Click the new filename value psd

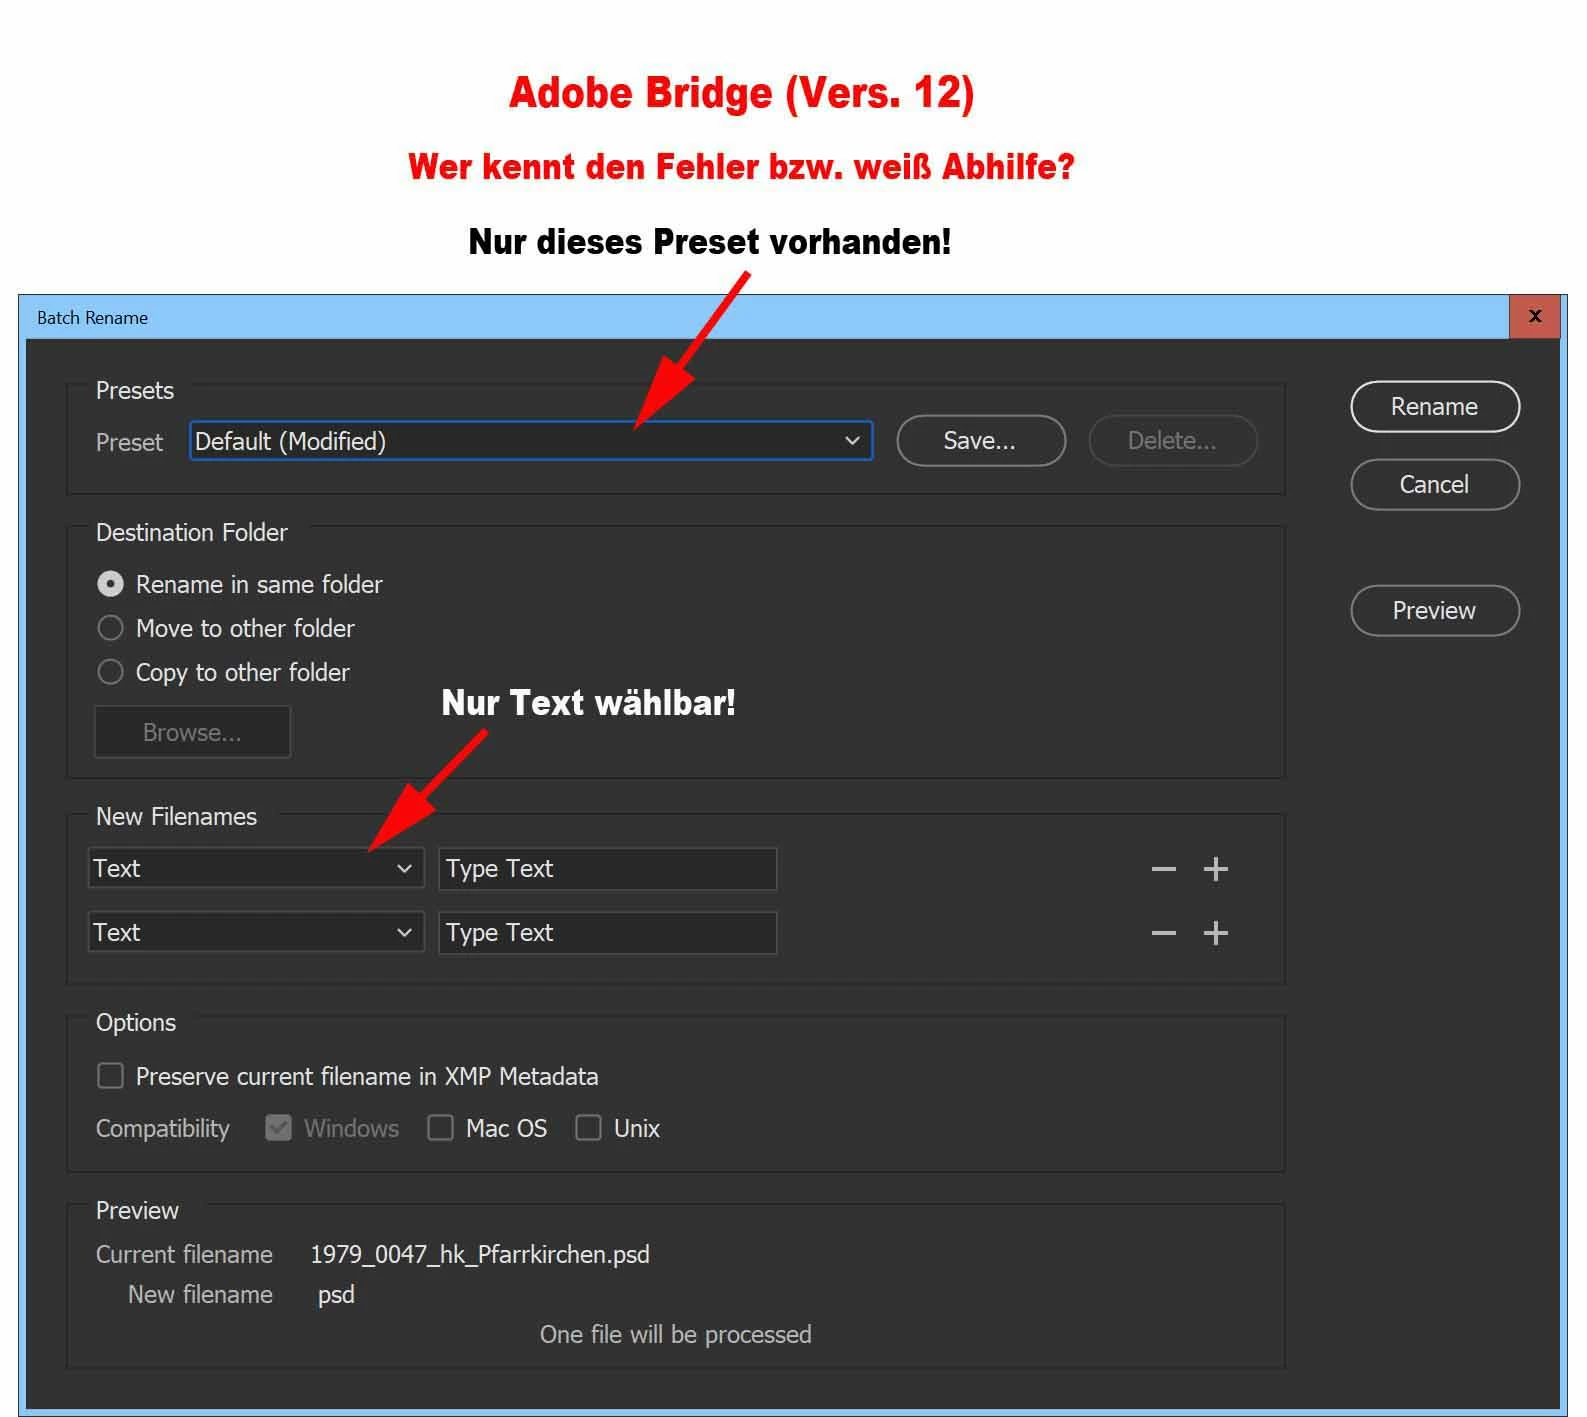(336, 1295)
